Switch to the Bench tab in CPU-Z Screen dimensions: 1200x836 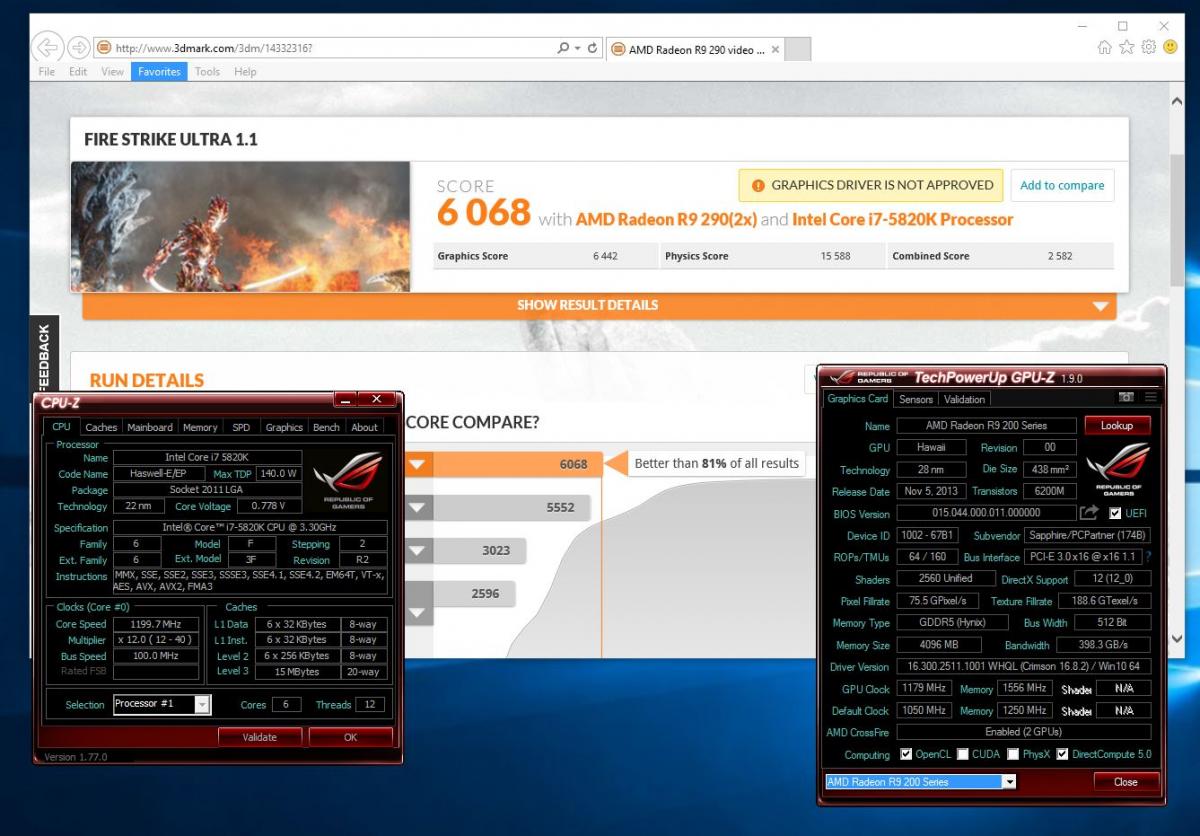click(x=326, y=427)
